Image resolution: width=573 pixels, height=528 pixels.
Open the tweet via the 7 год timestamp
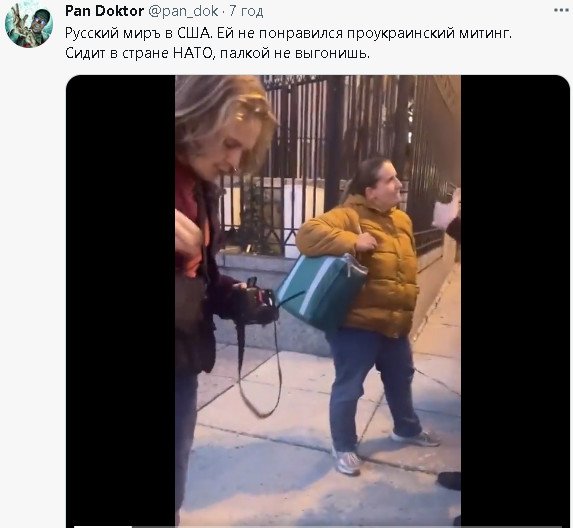click(x=246, y=11)
